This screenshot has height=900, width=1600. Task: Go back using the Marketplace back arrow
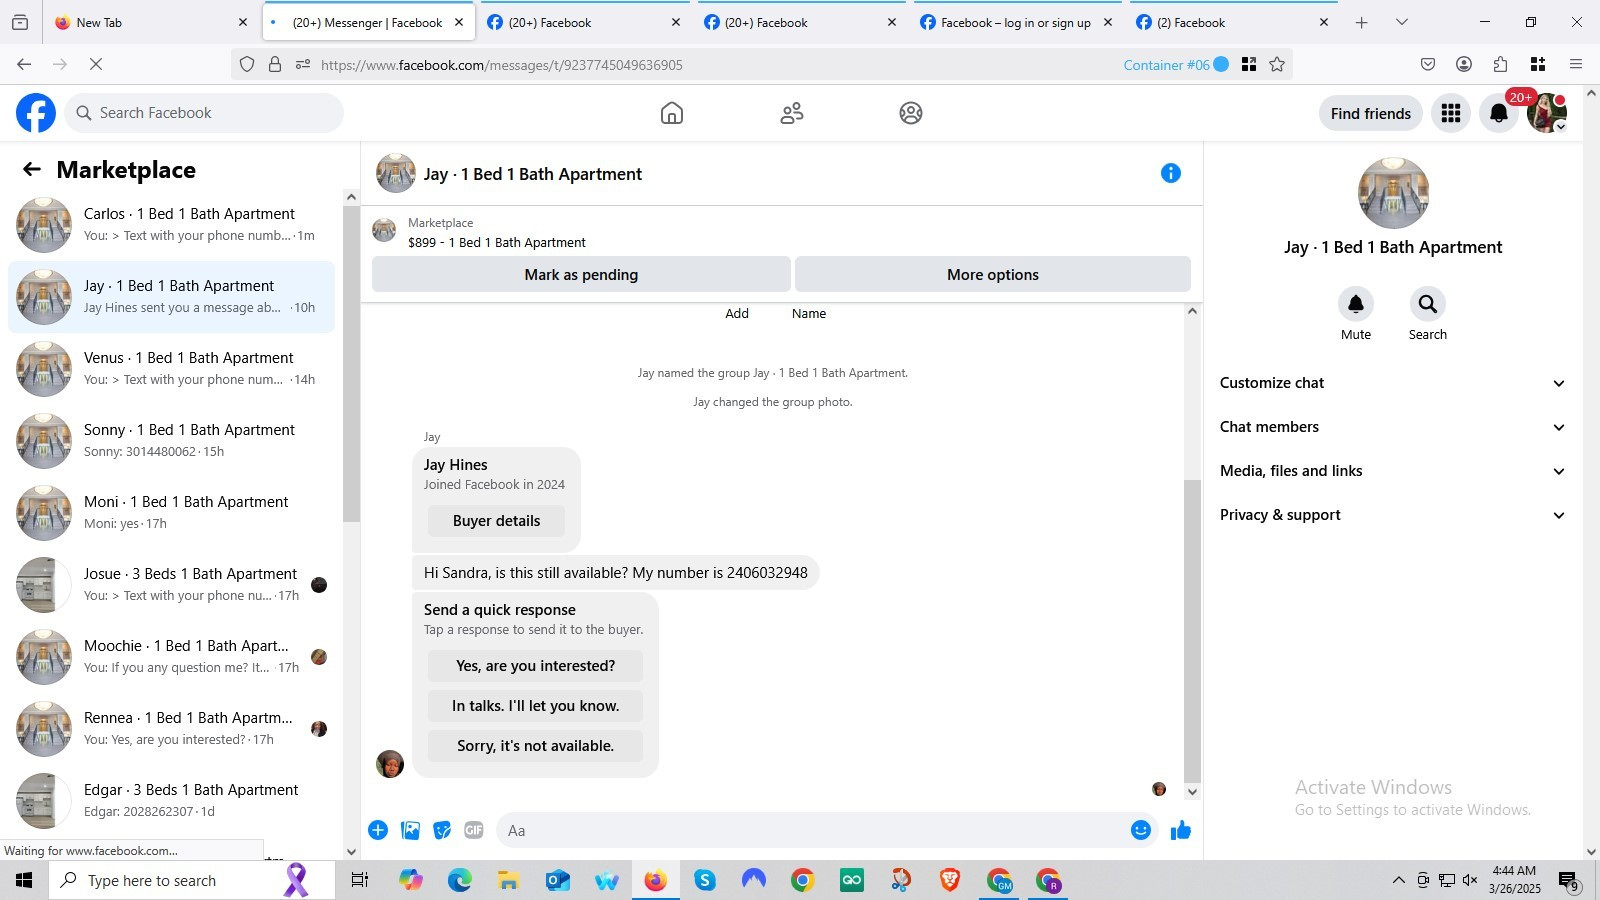point(32,170)
